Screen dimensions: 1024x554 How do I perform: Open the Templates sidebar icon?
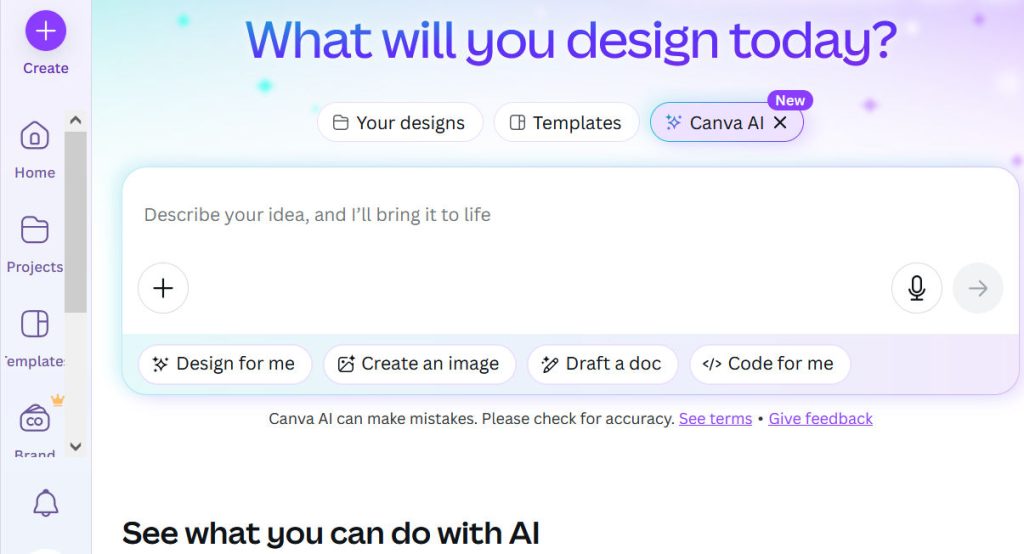pyautogui.click(x=34, y=324)
